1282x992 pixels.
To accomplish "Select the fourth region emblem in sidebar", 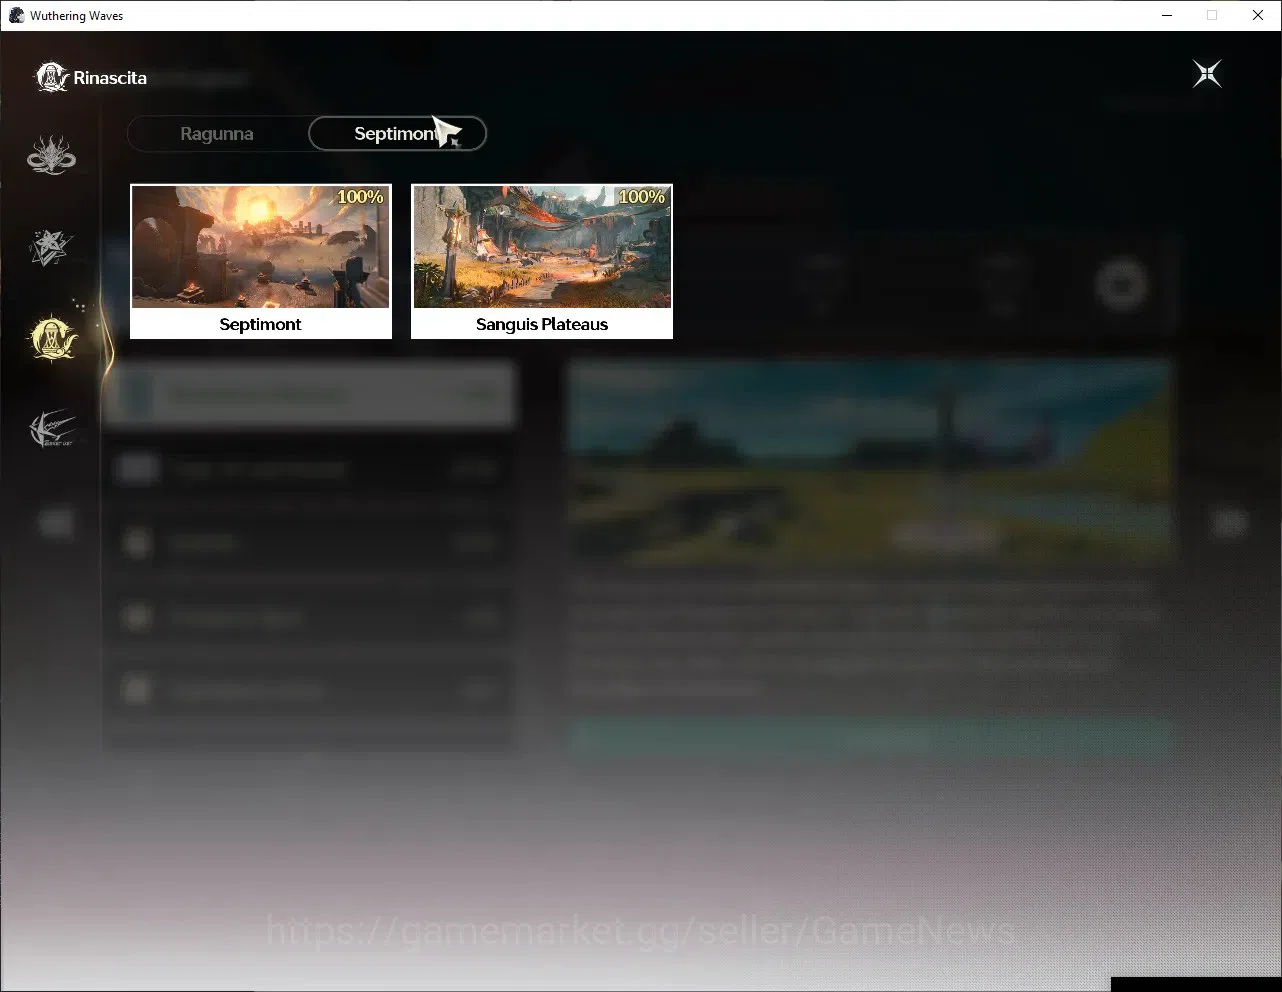I will pyautogui.click(x=52, y=429).
